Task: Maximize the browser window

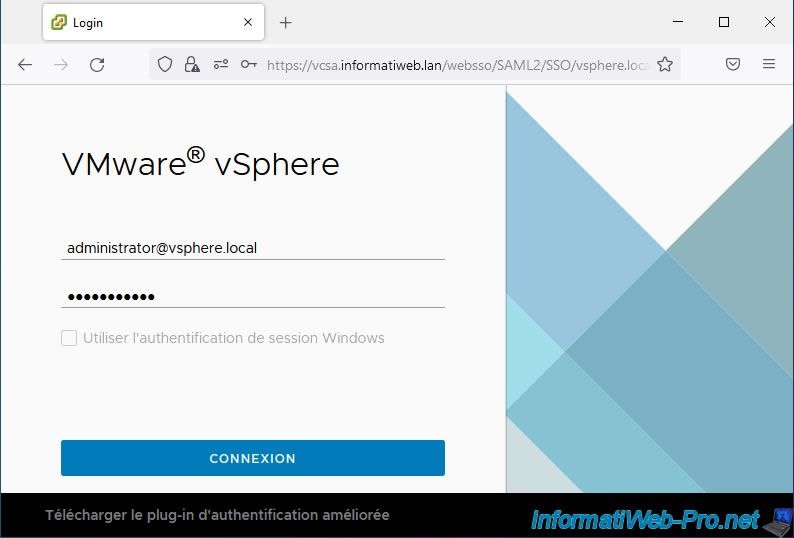Action: pos(724,22)
